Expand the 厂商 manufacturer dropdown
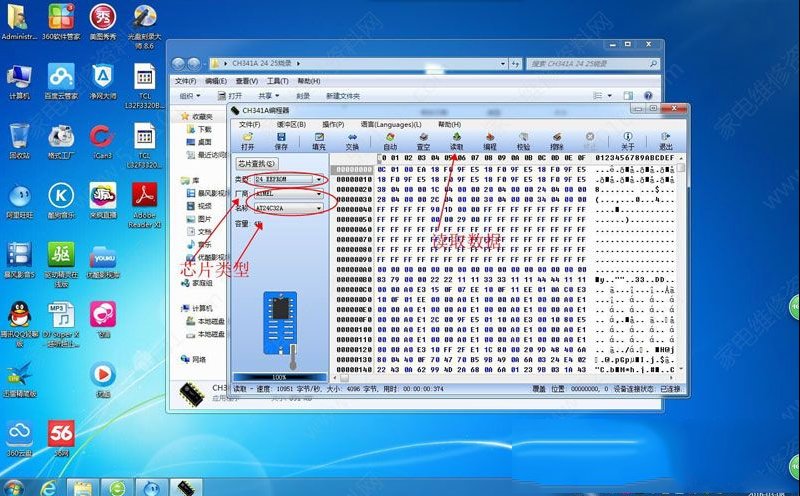 319,194
